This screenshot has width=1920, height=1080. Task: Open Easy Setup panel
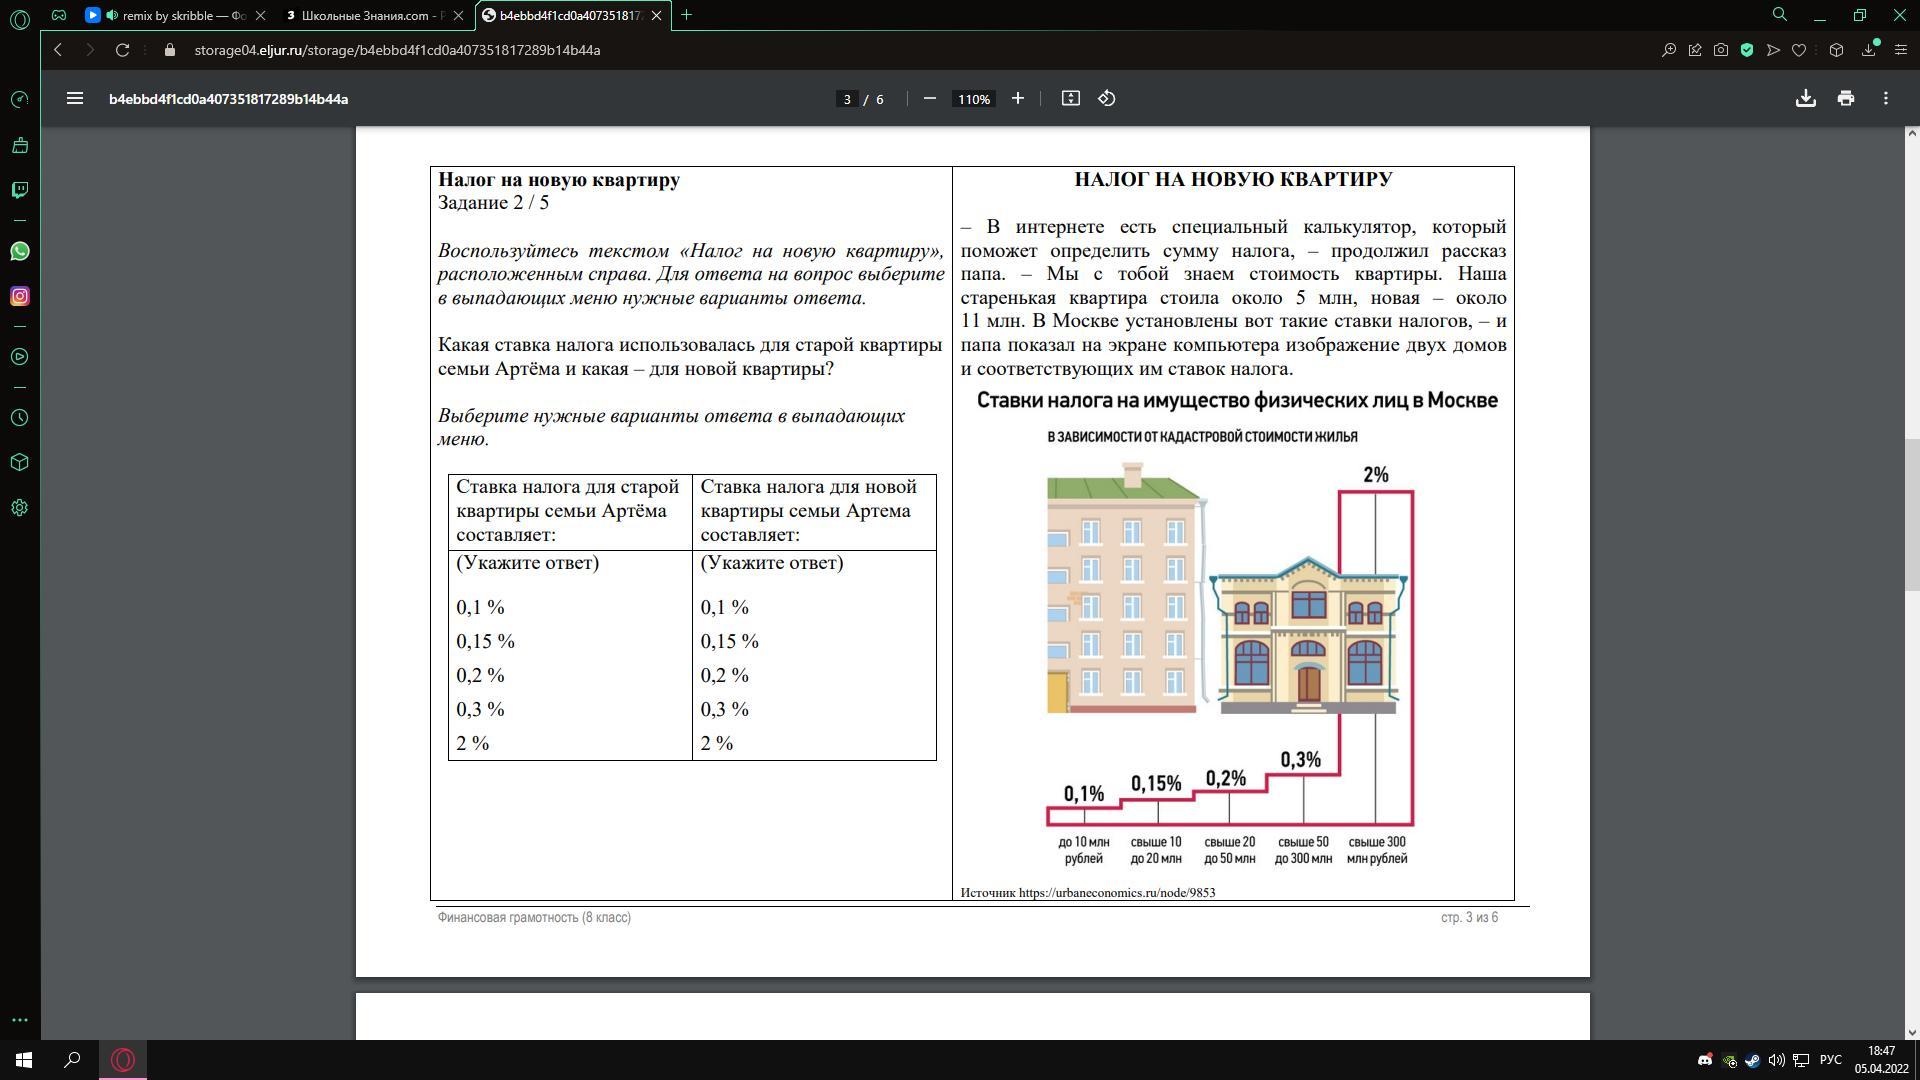[x=1901, y=50]
